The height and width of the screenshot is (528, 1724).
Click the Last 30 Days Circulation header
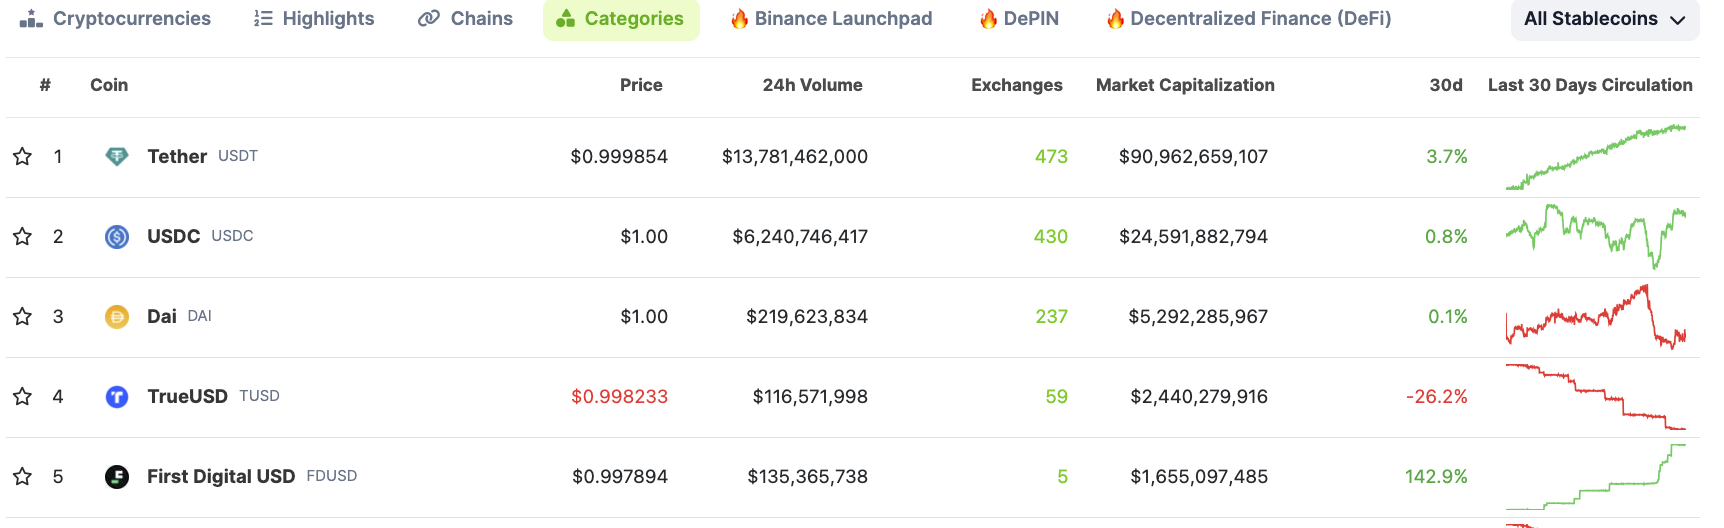click(x=1590, y=85)
